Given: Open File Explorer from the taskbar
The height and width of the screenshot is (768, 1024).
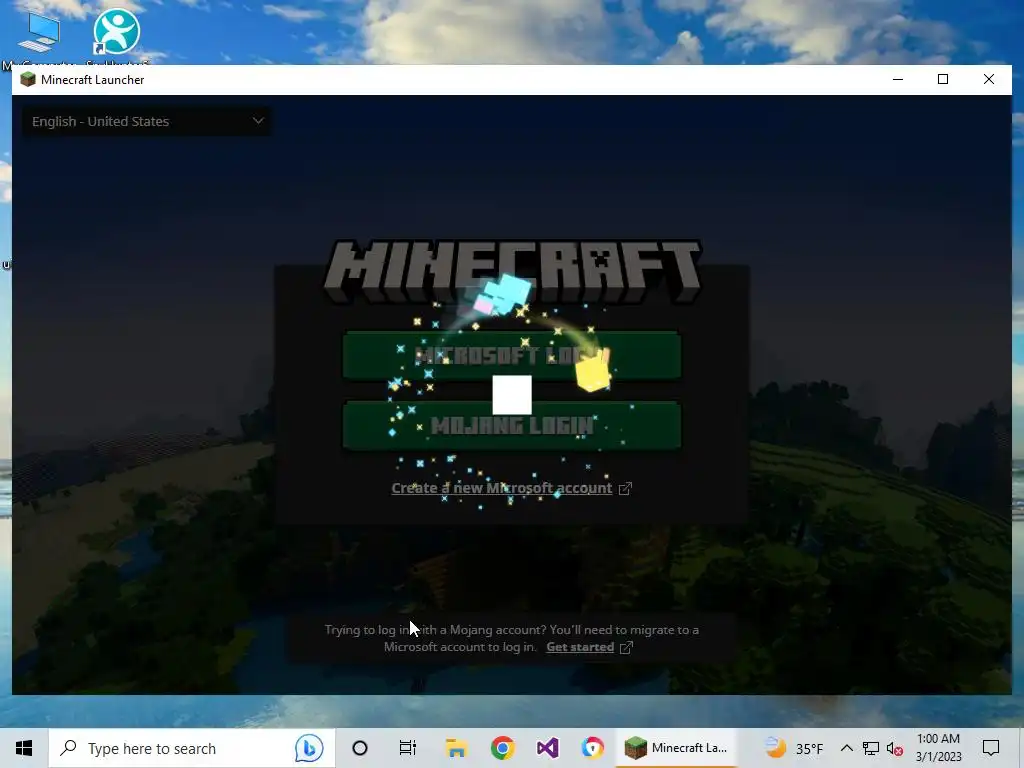Looking at the screenshot, I should point(456,748).
